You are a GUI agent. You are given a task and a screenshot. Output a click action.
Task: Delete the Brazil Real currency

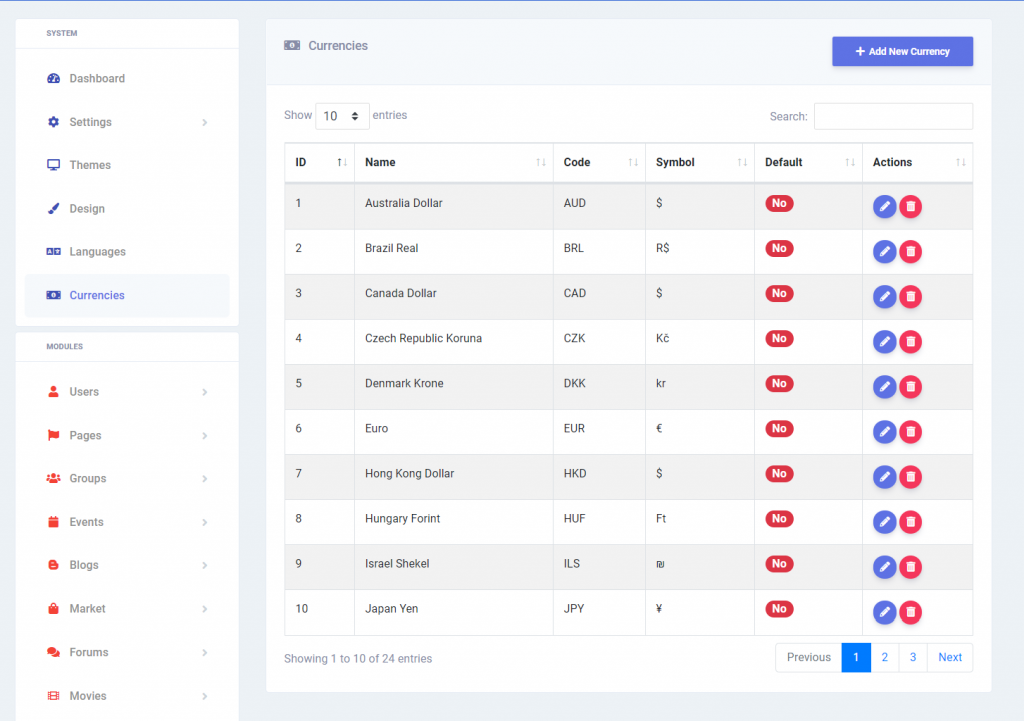(910, 251)
